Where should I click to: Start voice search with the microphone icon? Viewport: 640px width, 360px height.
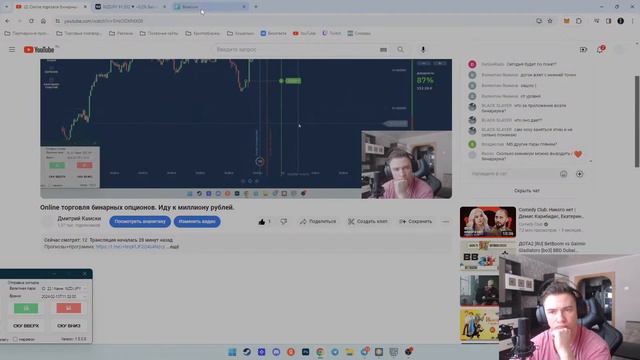point(423,49)
